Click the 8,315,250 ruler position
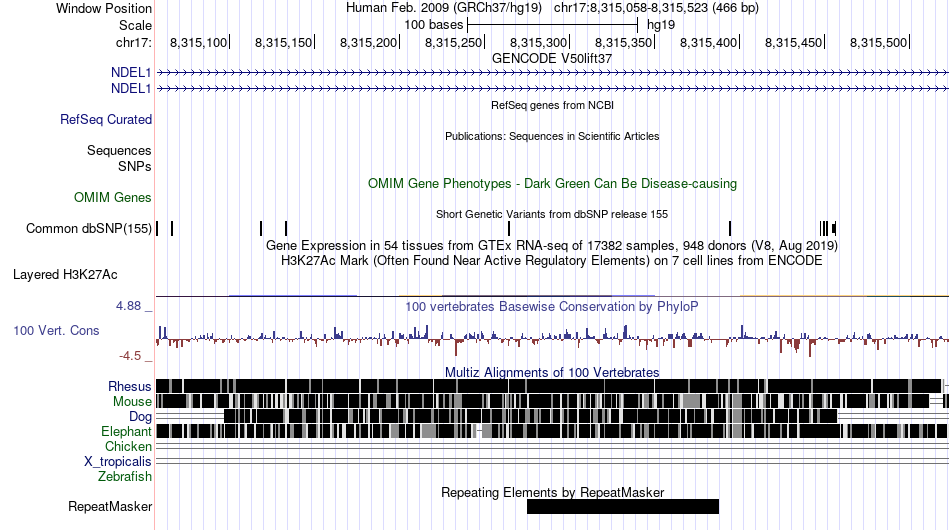 coord(453,42)
